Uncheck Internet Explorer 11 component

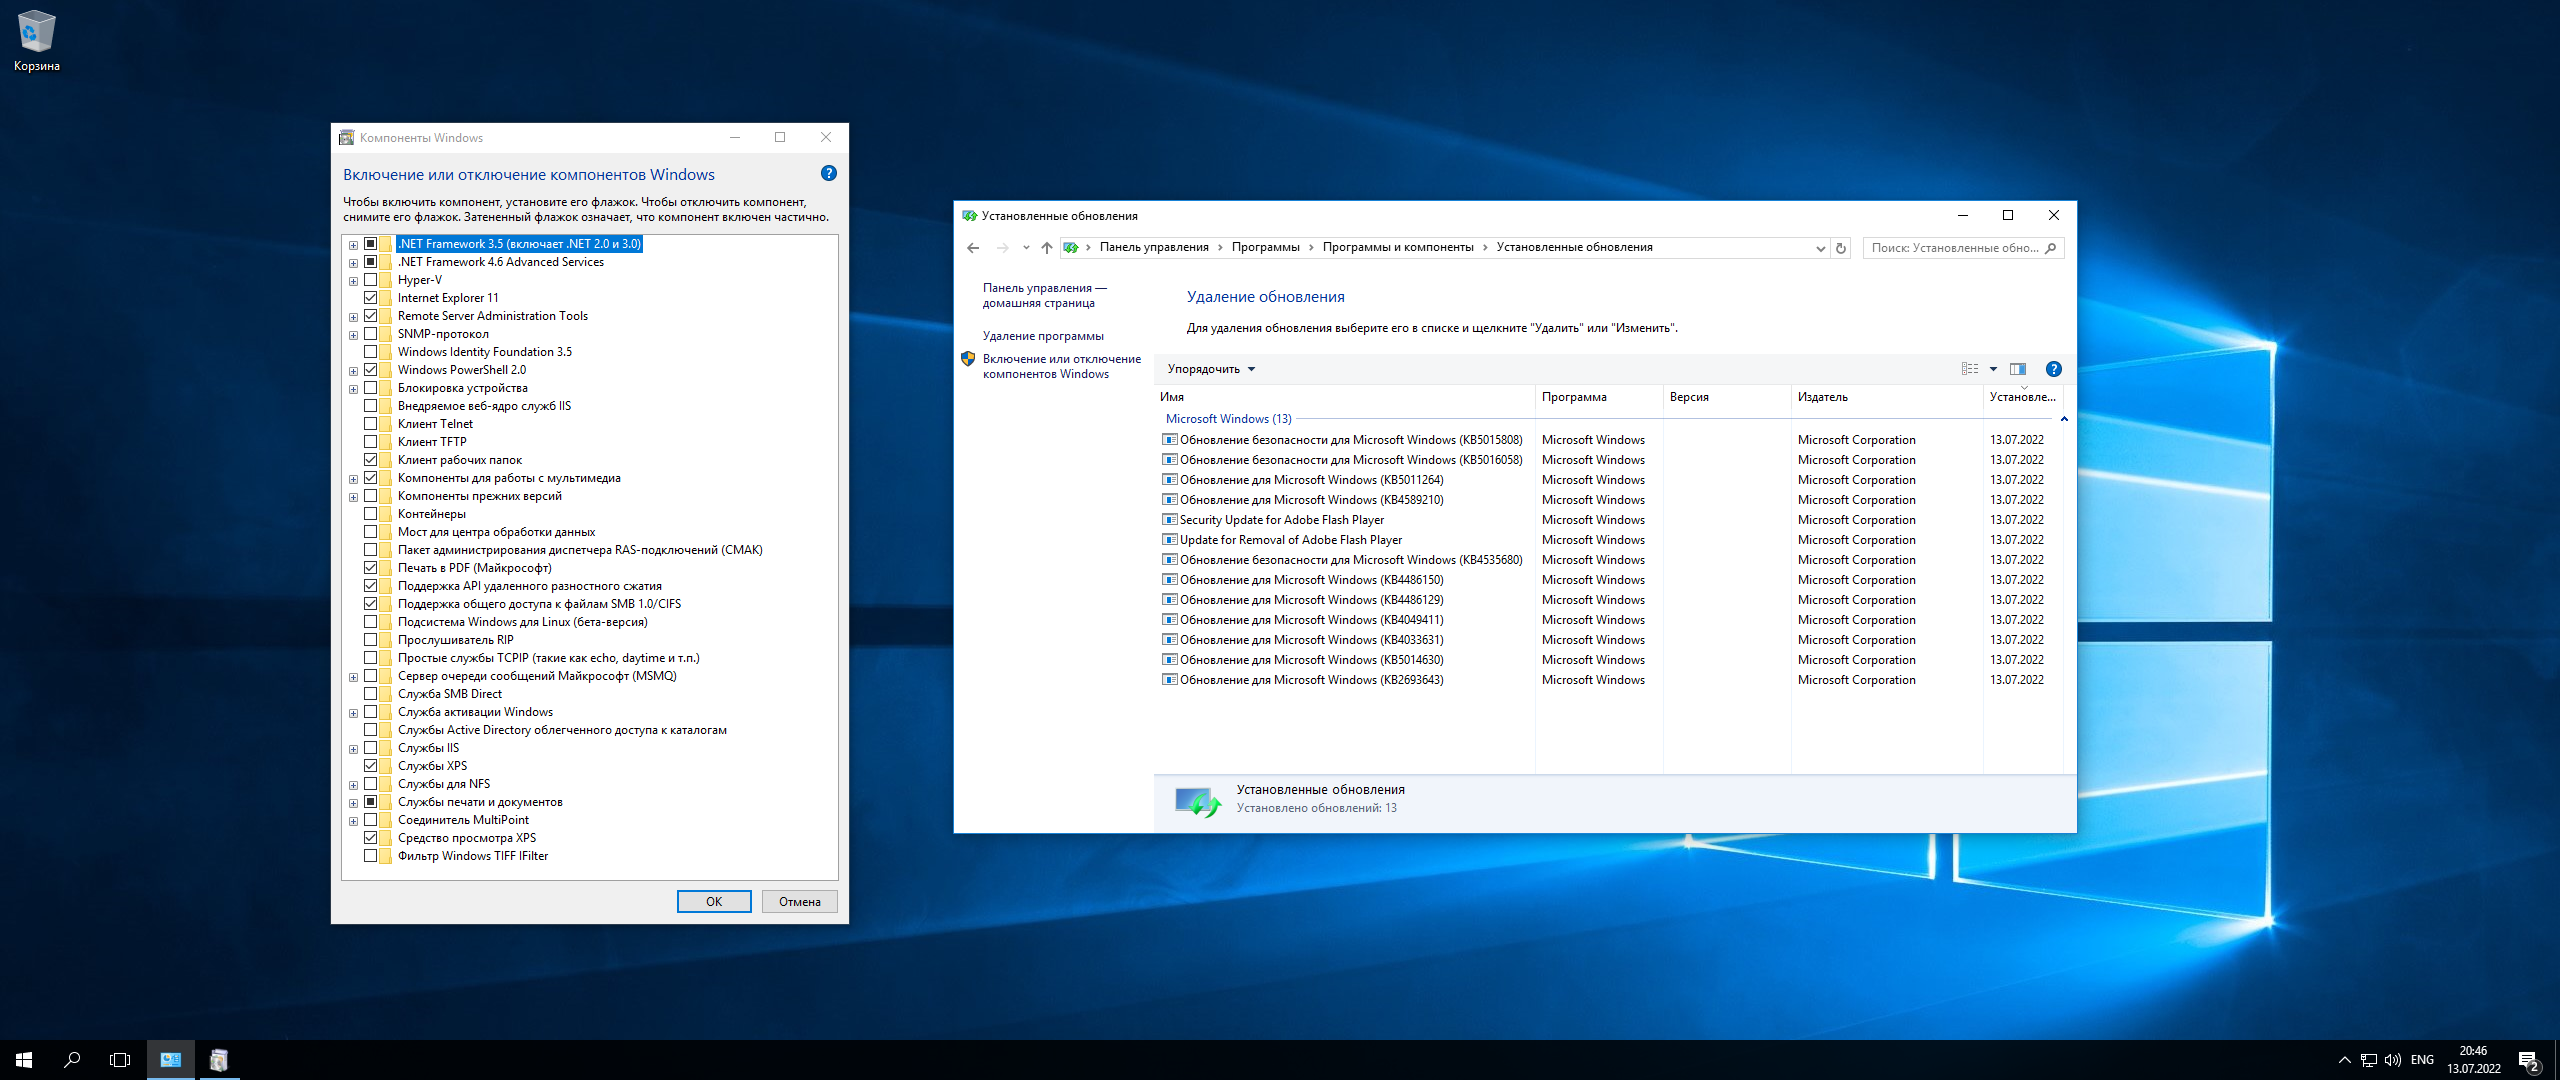pos(371,298)
